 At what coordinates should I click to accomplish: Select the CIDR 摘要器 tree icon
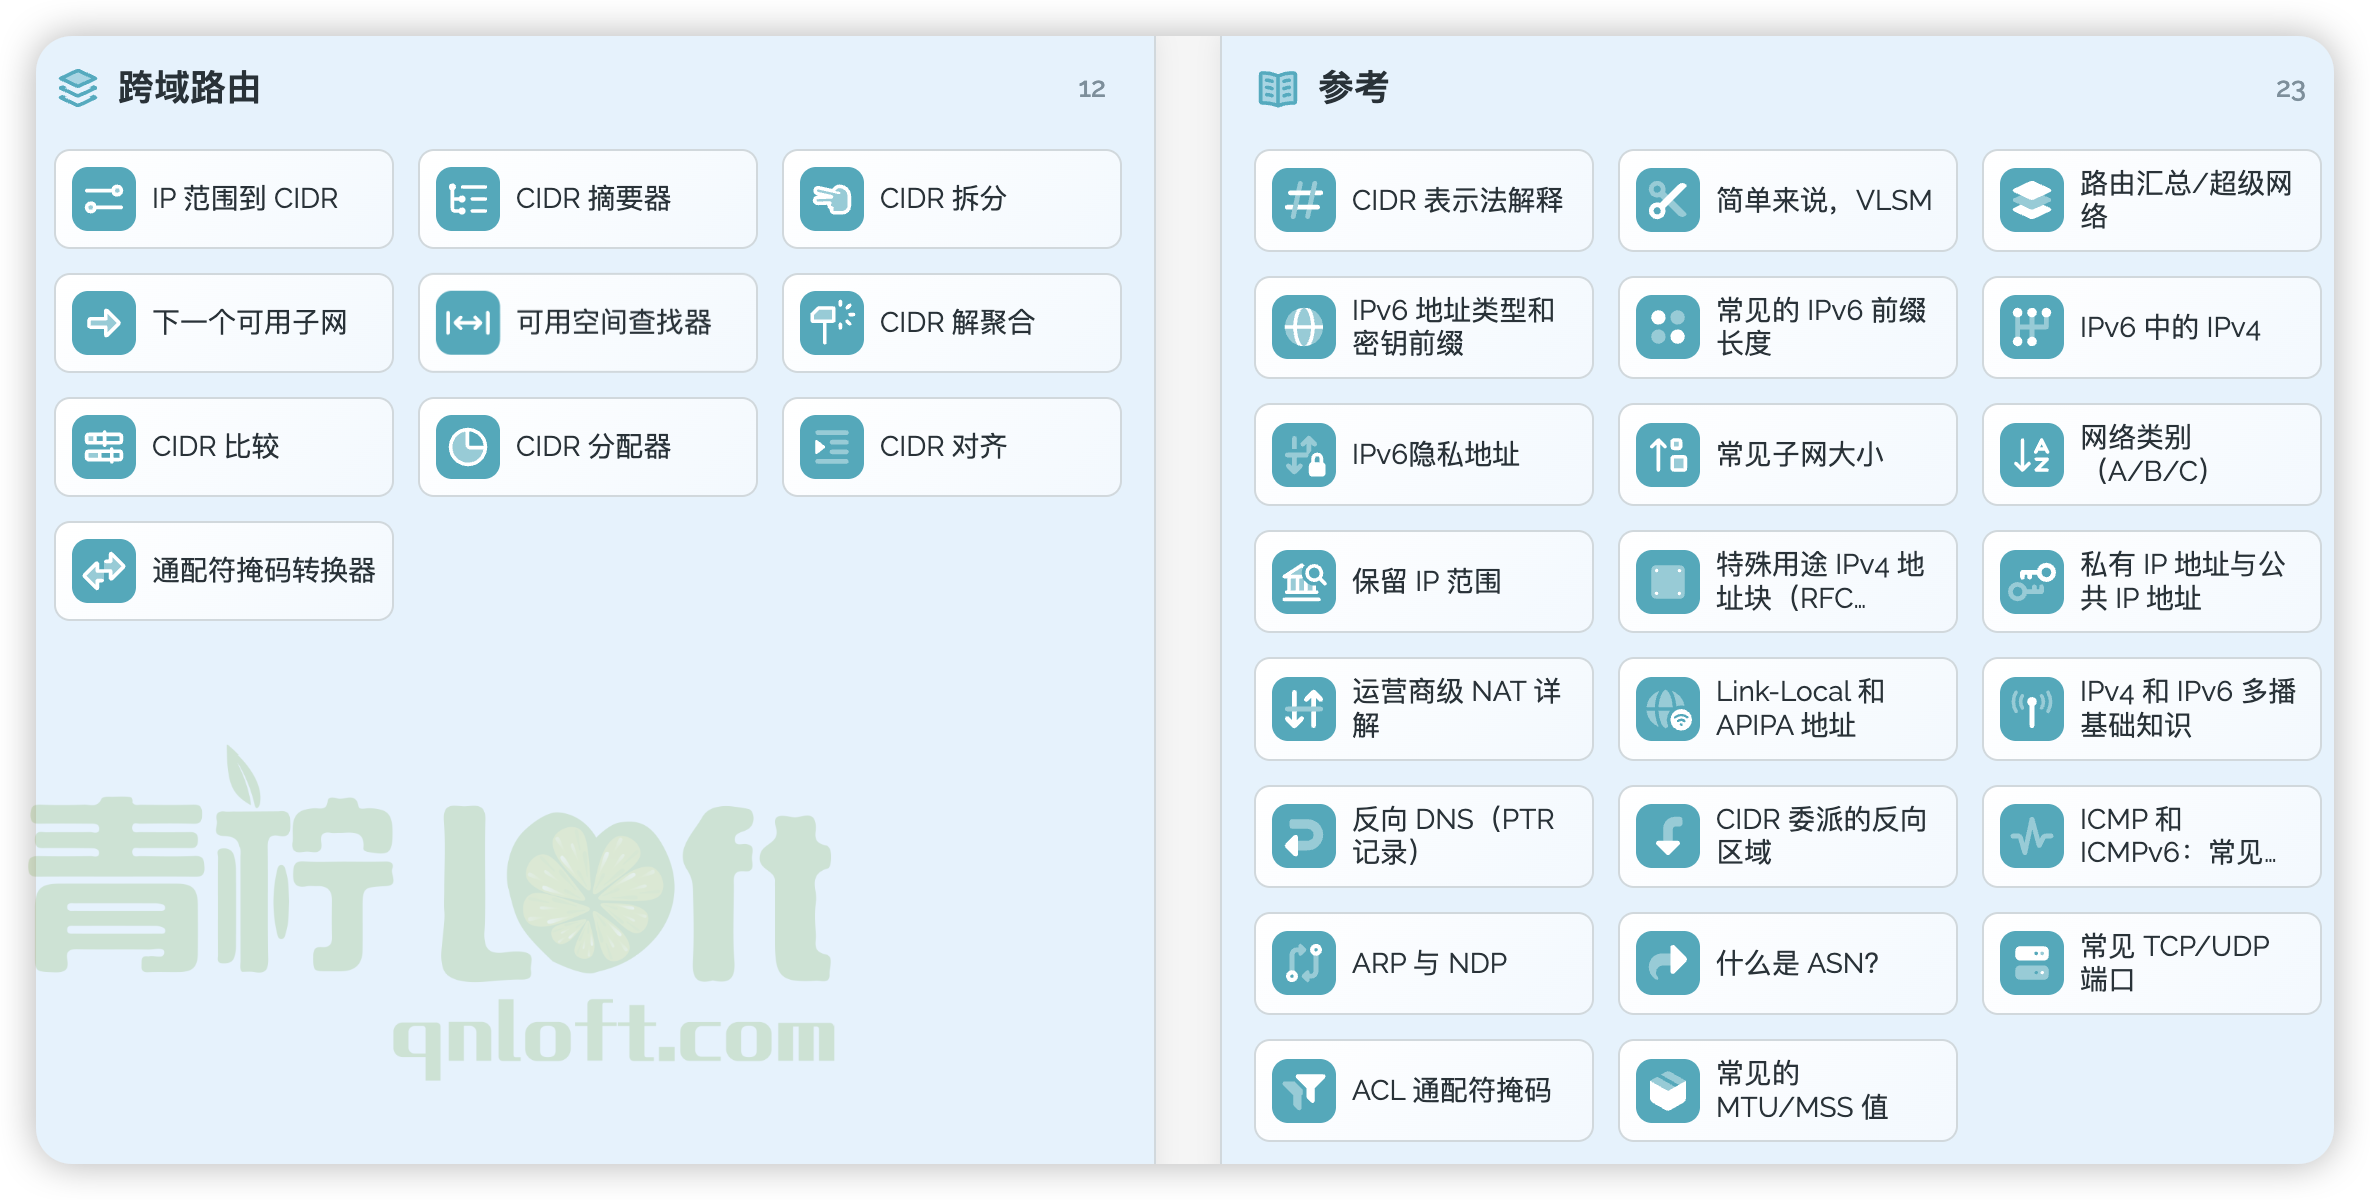466,199
